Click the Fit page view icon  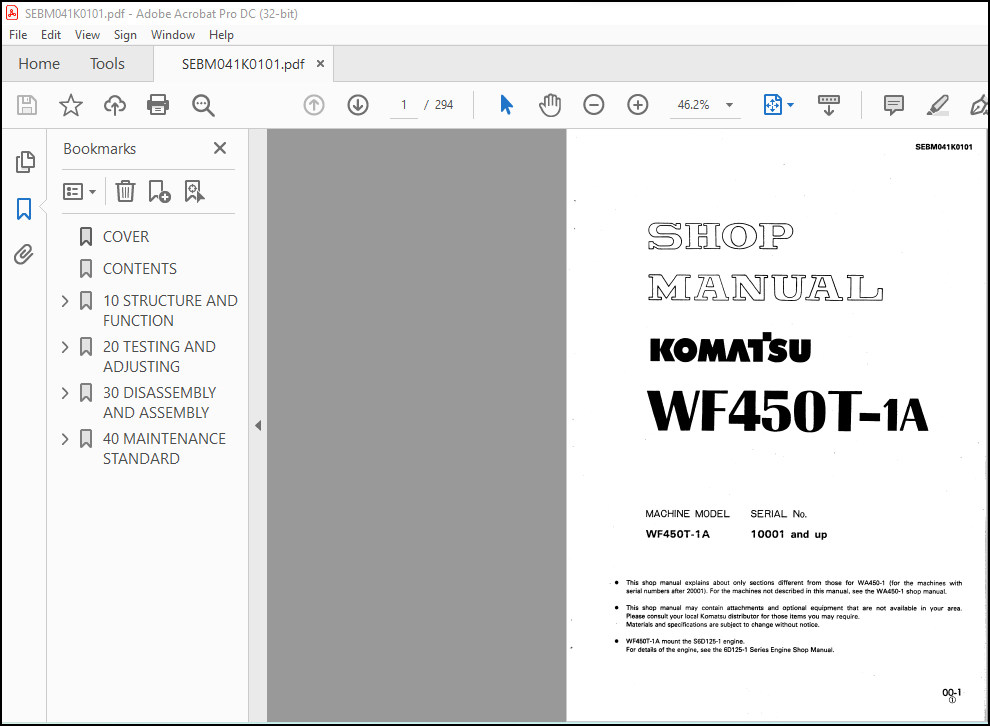click(773, 105)
